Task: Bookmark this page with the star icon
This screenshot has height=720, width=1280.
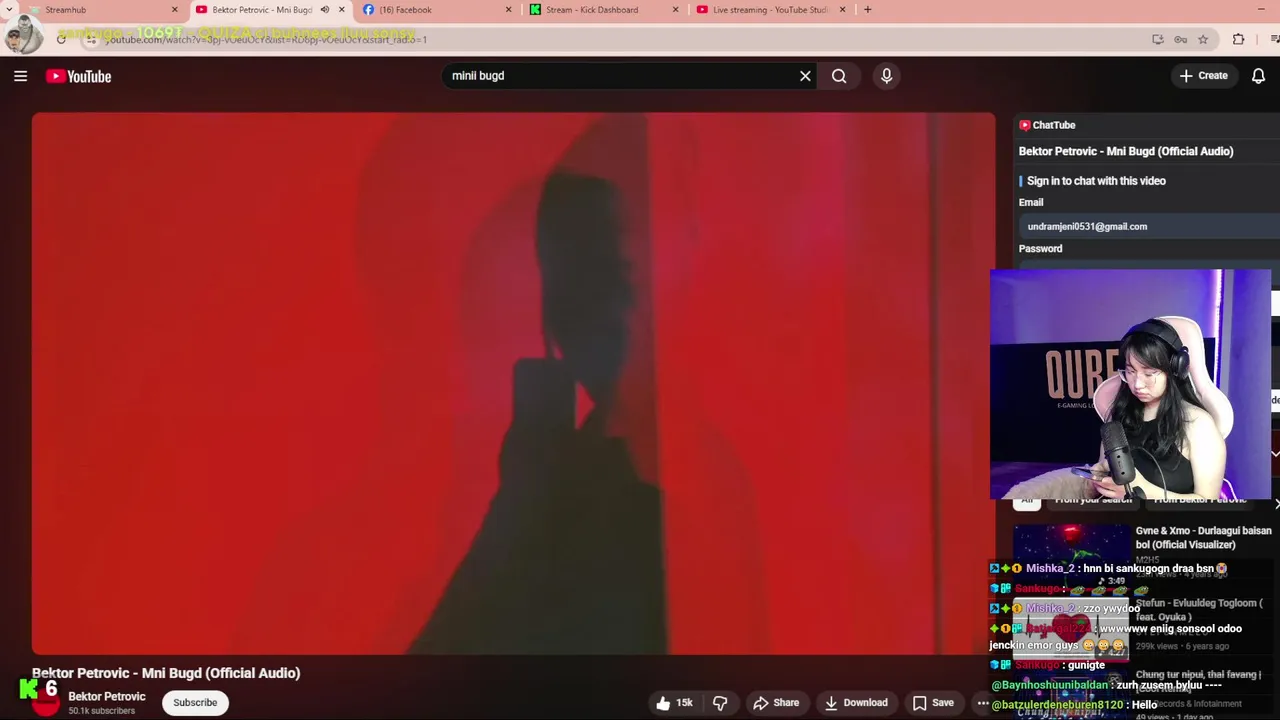Action: pos(1203,39)
